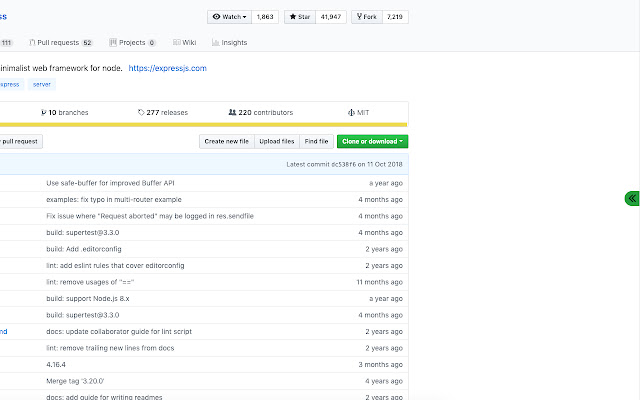
Task: Click "3 months ago" timestamp
Action: click(x=380, y=364)
